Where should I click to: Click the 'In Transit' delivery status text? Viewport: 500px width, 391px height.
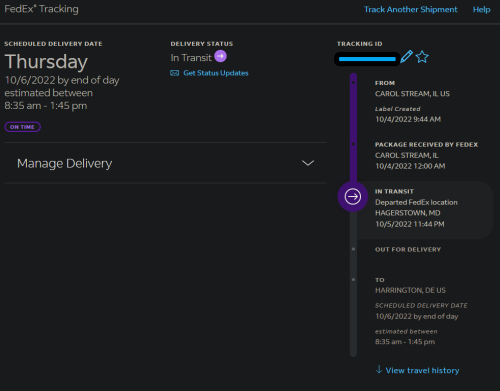[191, 58]
